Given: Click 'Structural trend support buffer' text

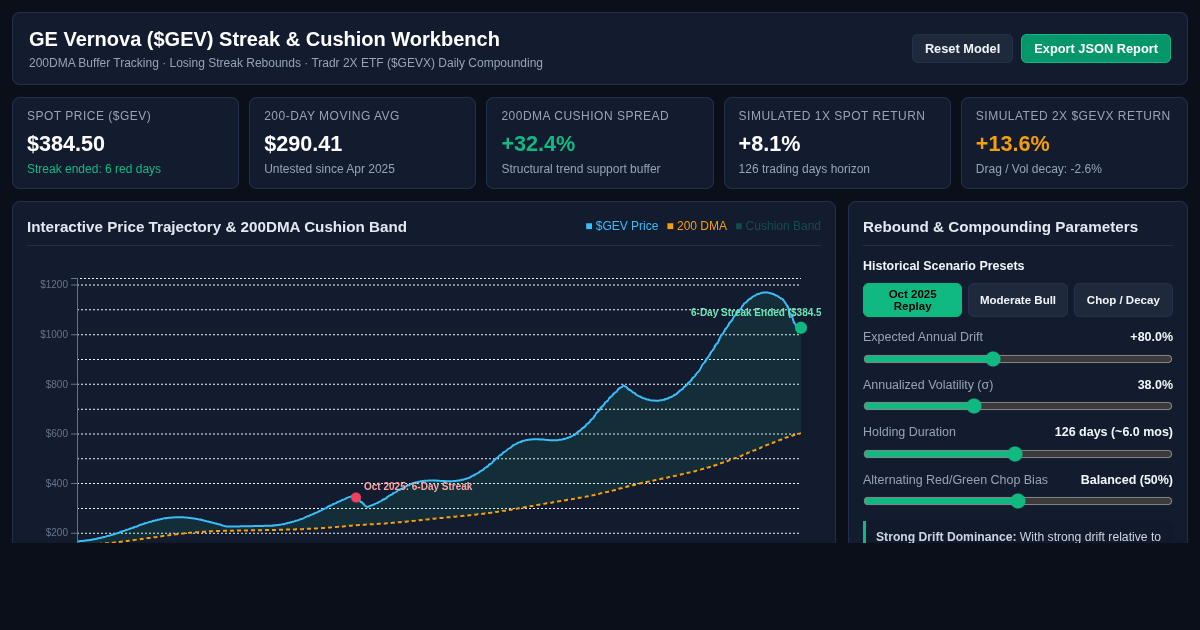Looking at the screenshot, I should pos(580,169).
